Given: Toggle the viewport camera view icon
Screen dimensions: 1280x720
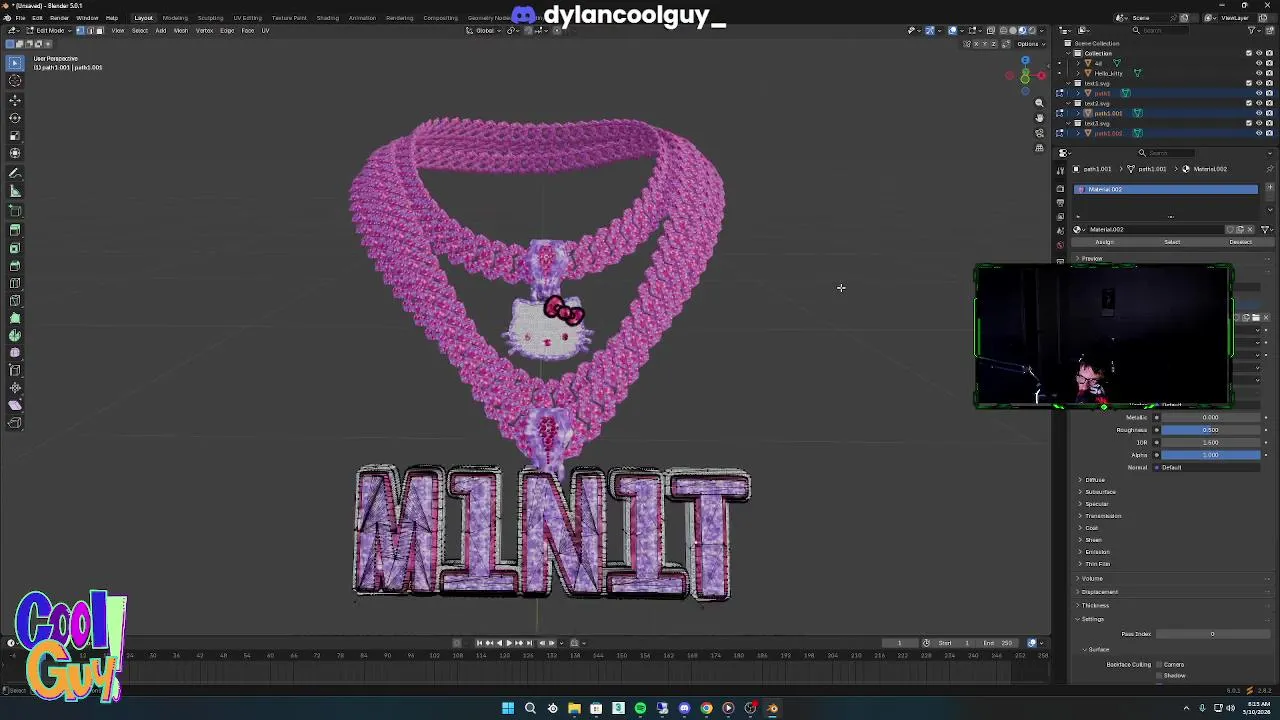Looking at the screenshot, I should click(x=1039, y=133).
